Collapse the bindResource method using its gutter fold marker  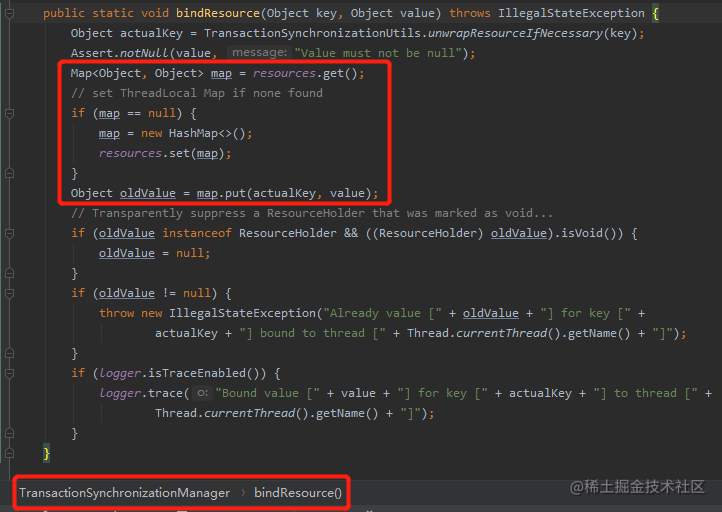9,13
